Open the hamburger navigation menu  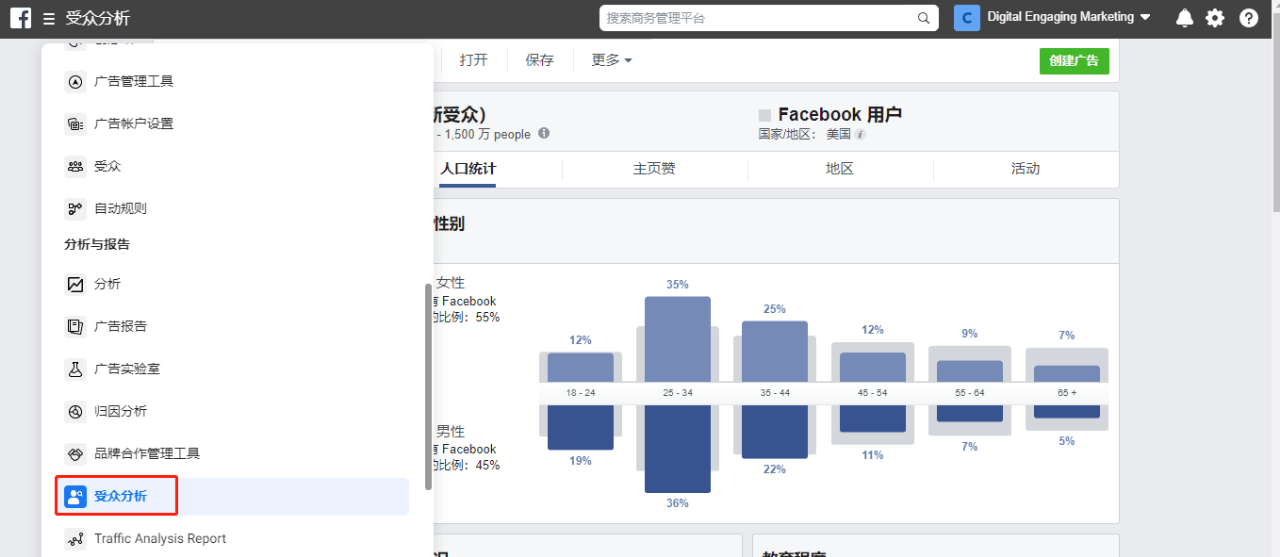pos(49,19)
